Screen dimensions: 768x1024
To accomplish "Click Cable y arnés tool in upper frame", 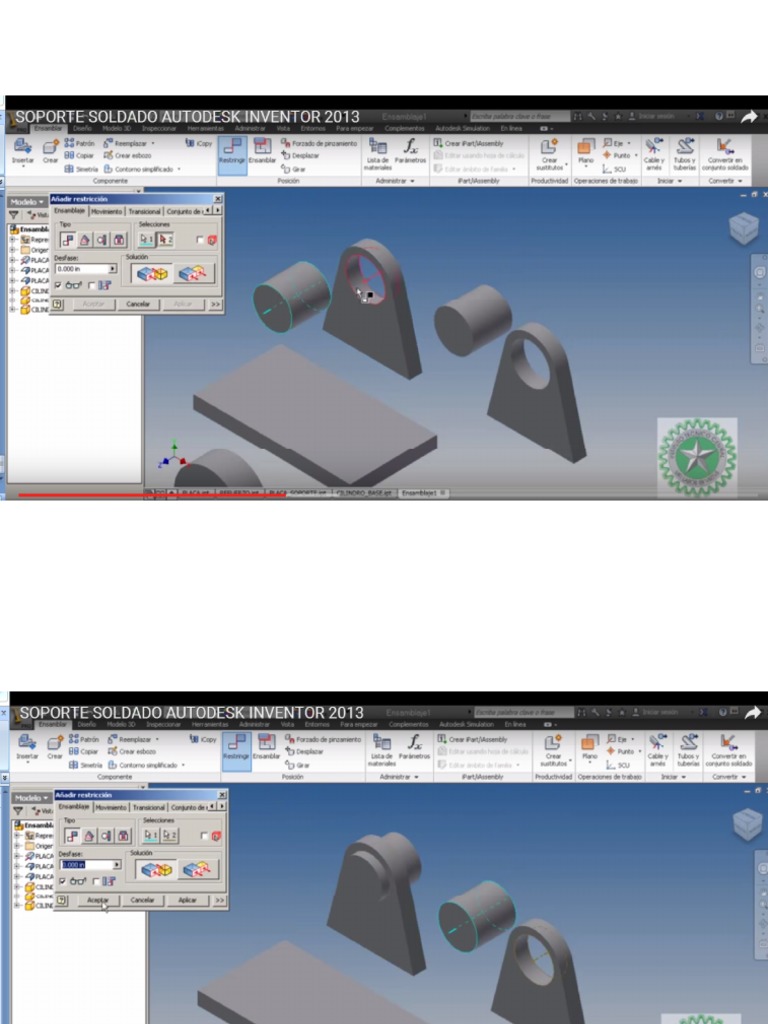I will click(653, 154).
